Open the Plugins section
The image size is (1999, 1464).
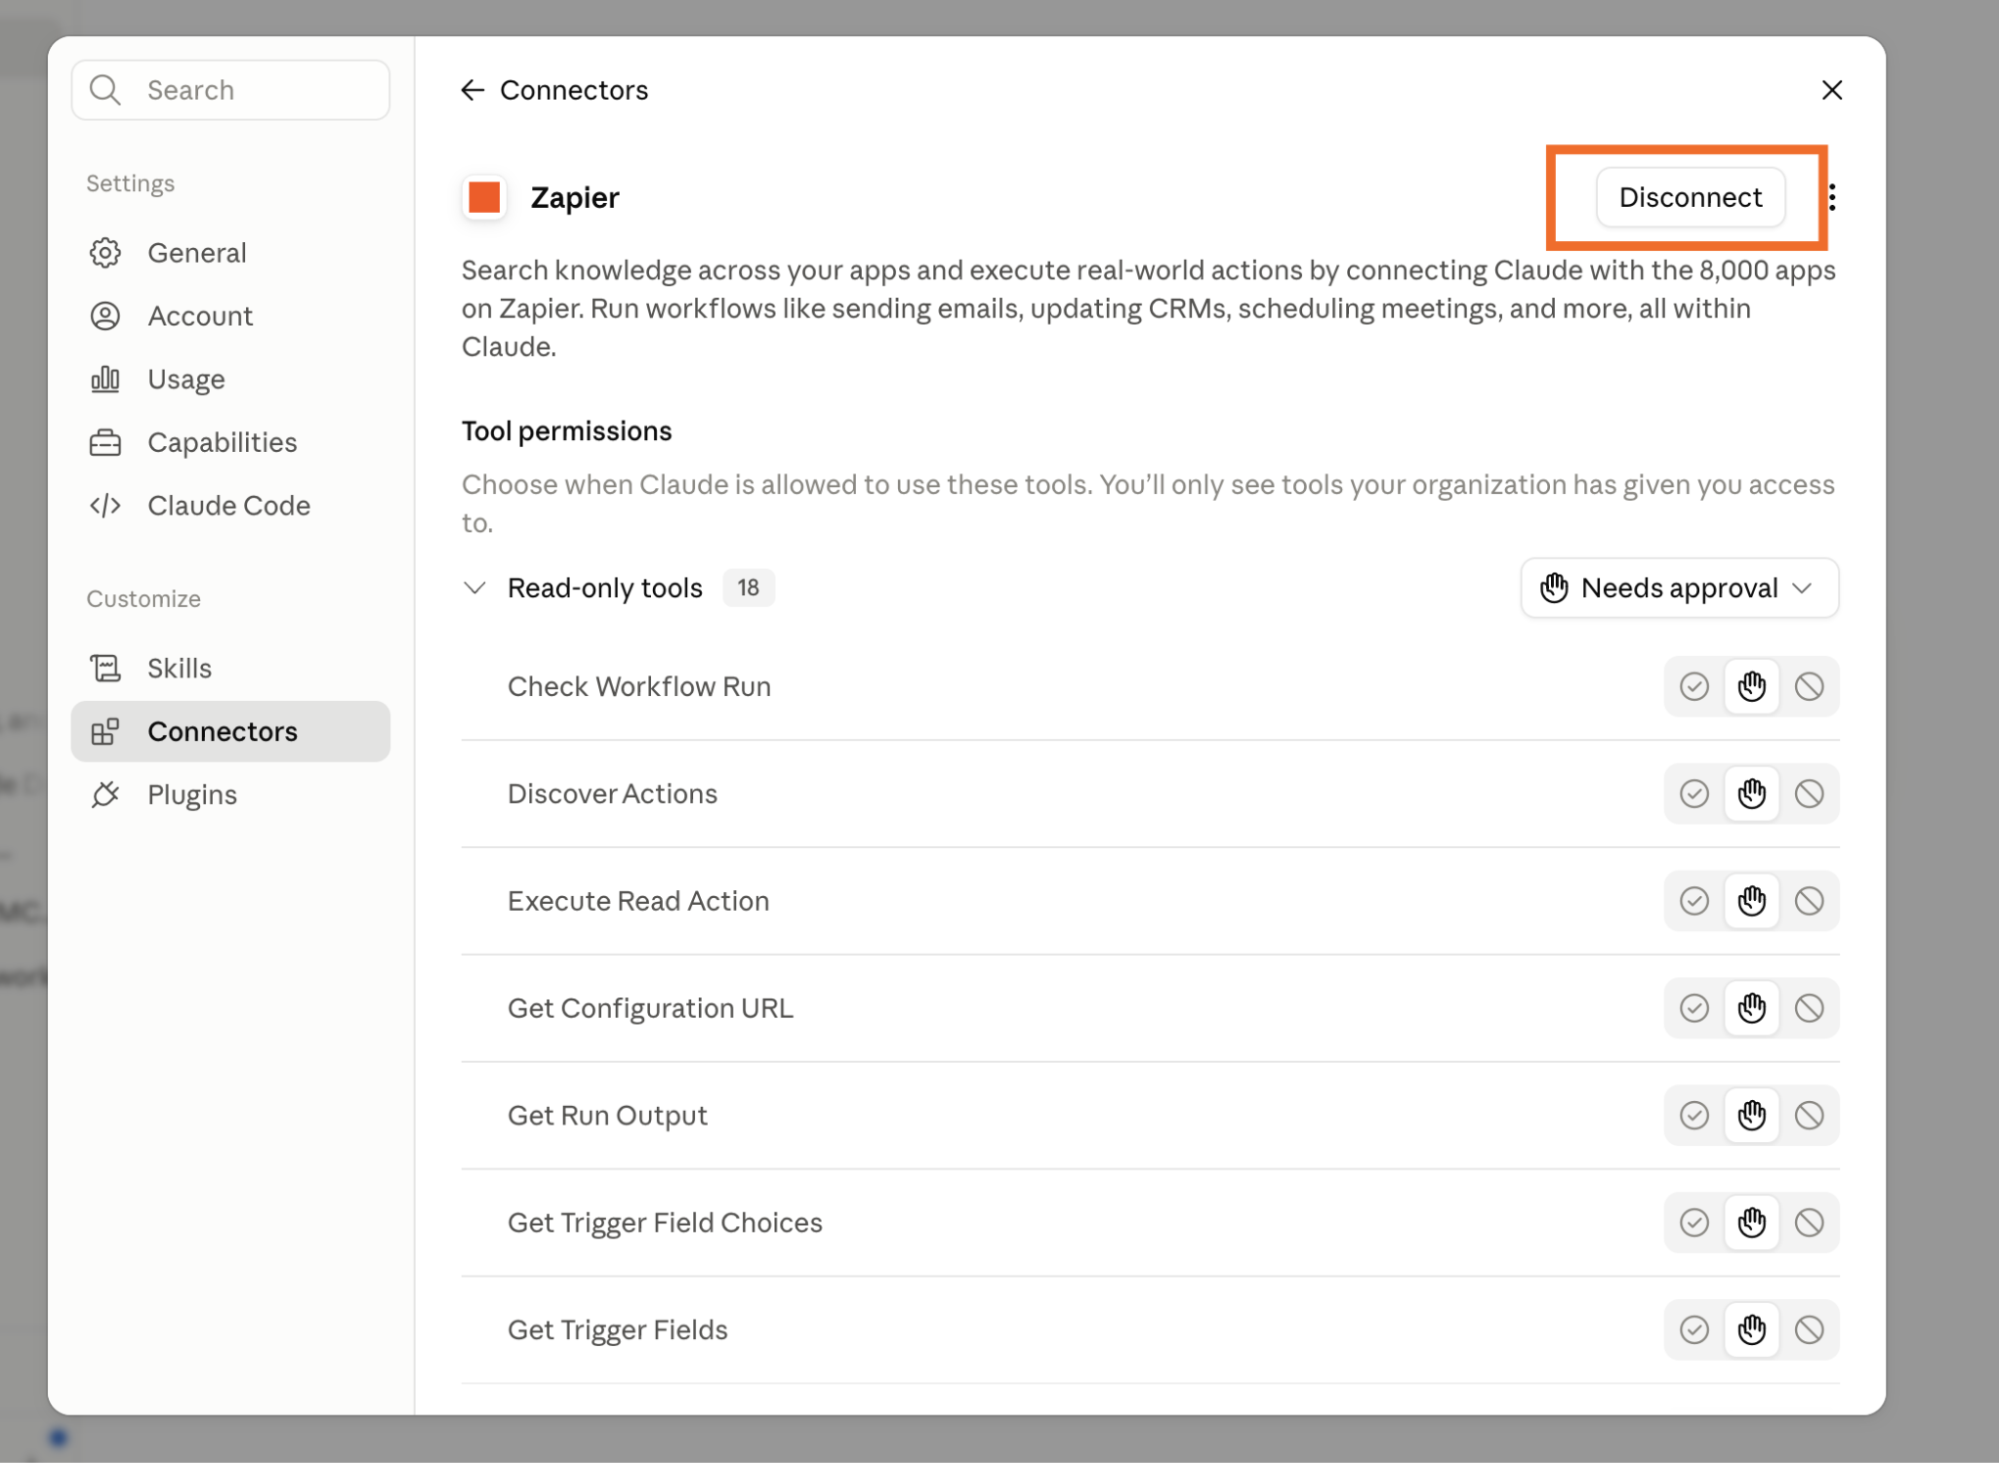tap(230, 795)
